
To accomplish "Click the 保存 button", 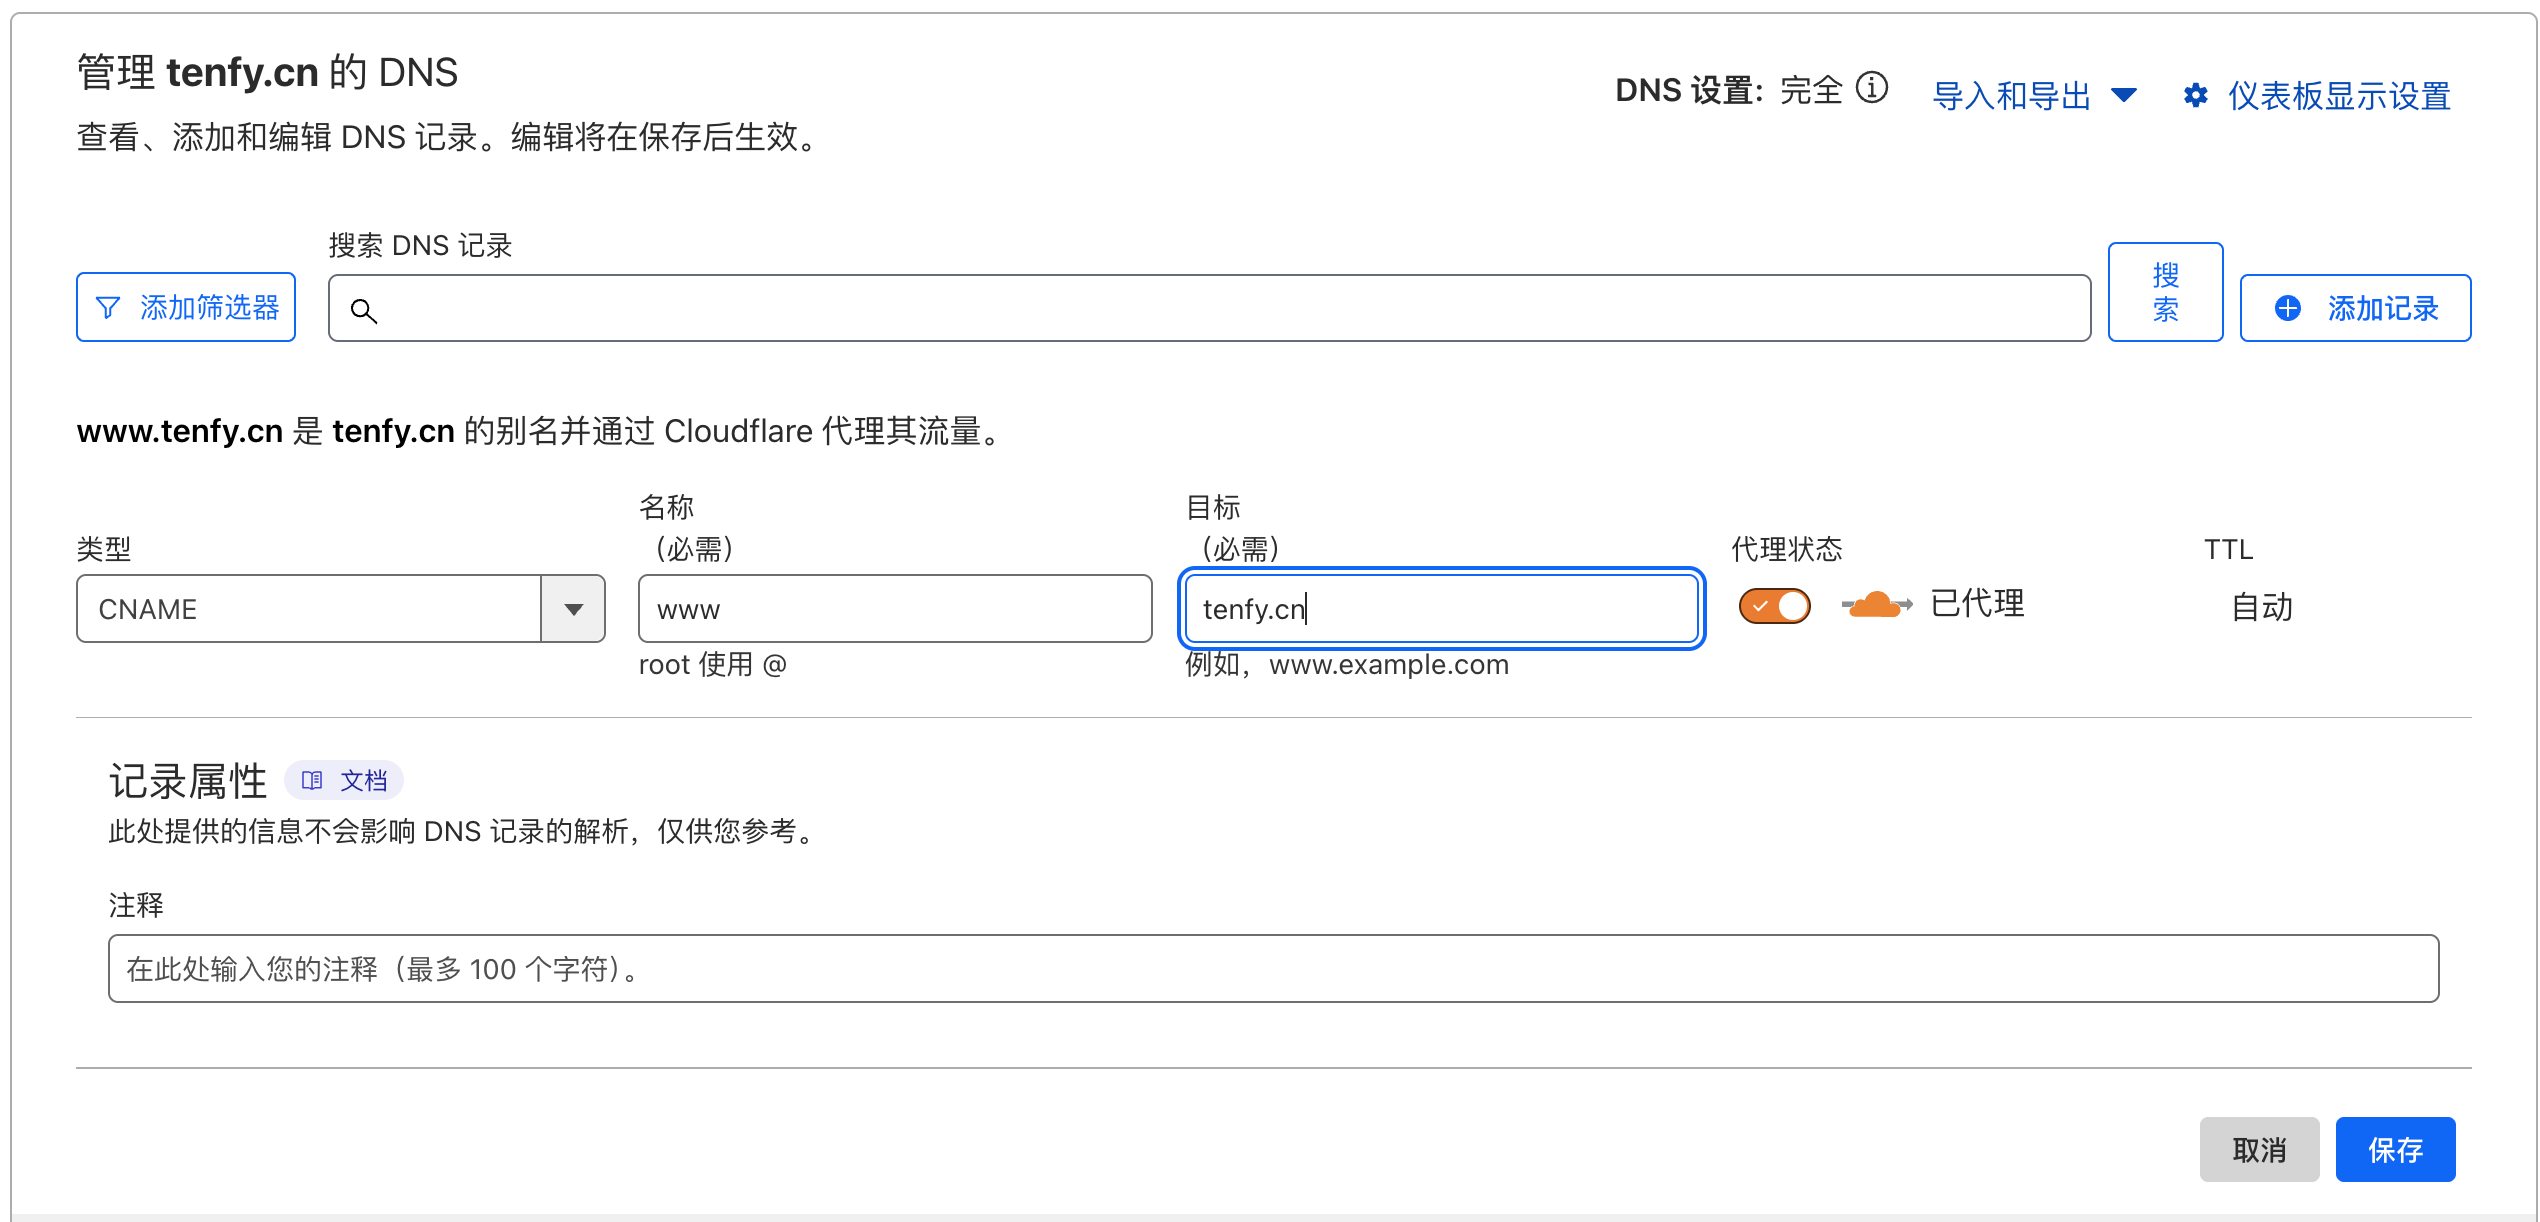I will click(2395, 1149).
